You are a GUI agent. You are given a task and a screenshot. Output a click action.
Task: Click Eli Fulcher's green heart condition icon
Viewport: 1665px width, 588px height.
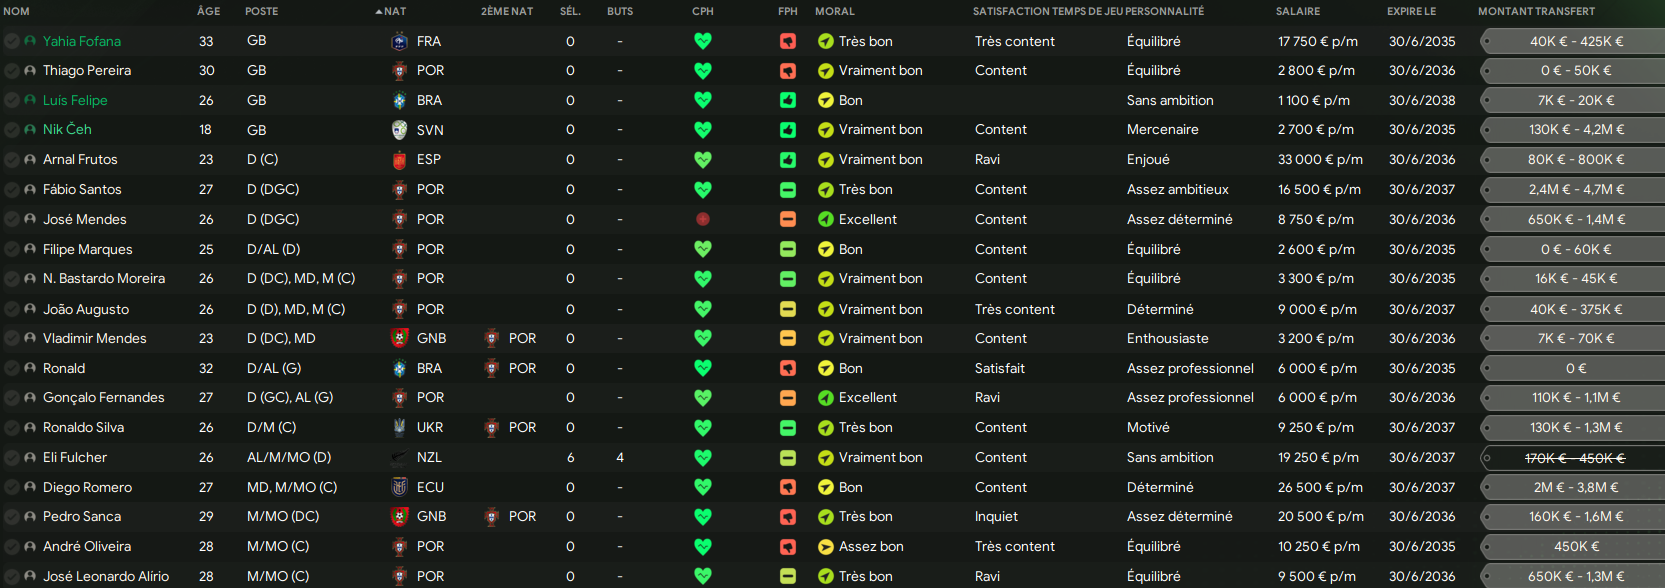(x=703, y=457)
